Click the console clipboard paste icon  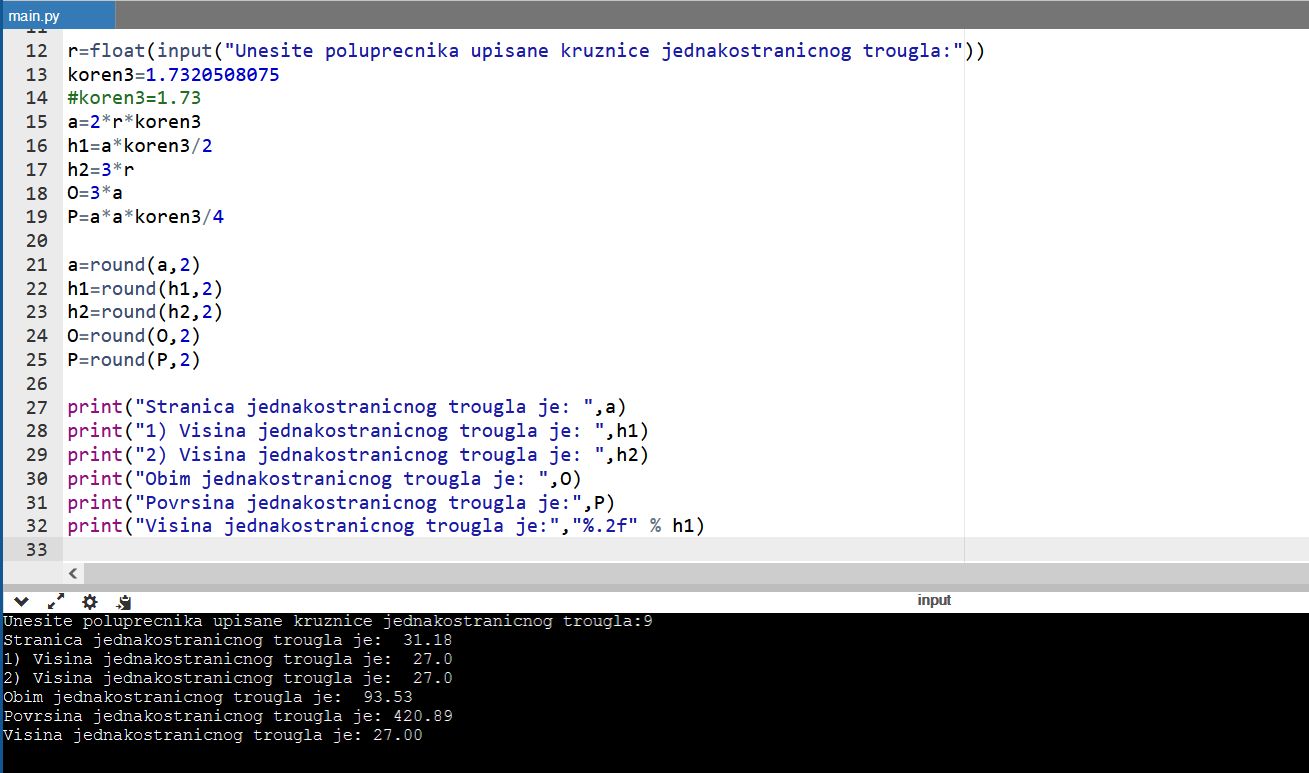pyautogui.click(x=124, y=602)
